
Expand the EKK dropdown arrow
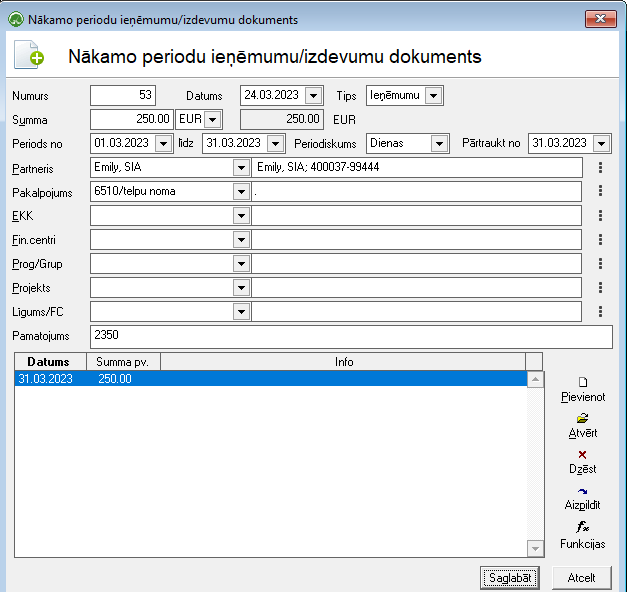241,215
